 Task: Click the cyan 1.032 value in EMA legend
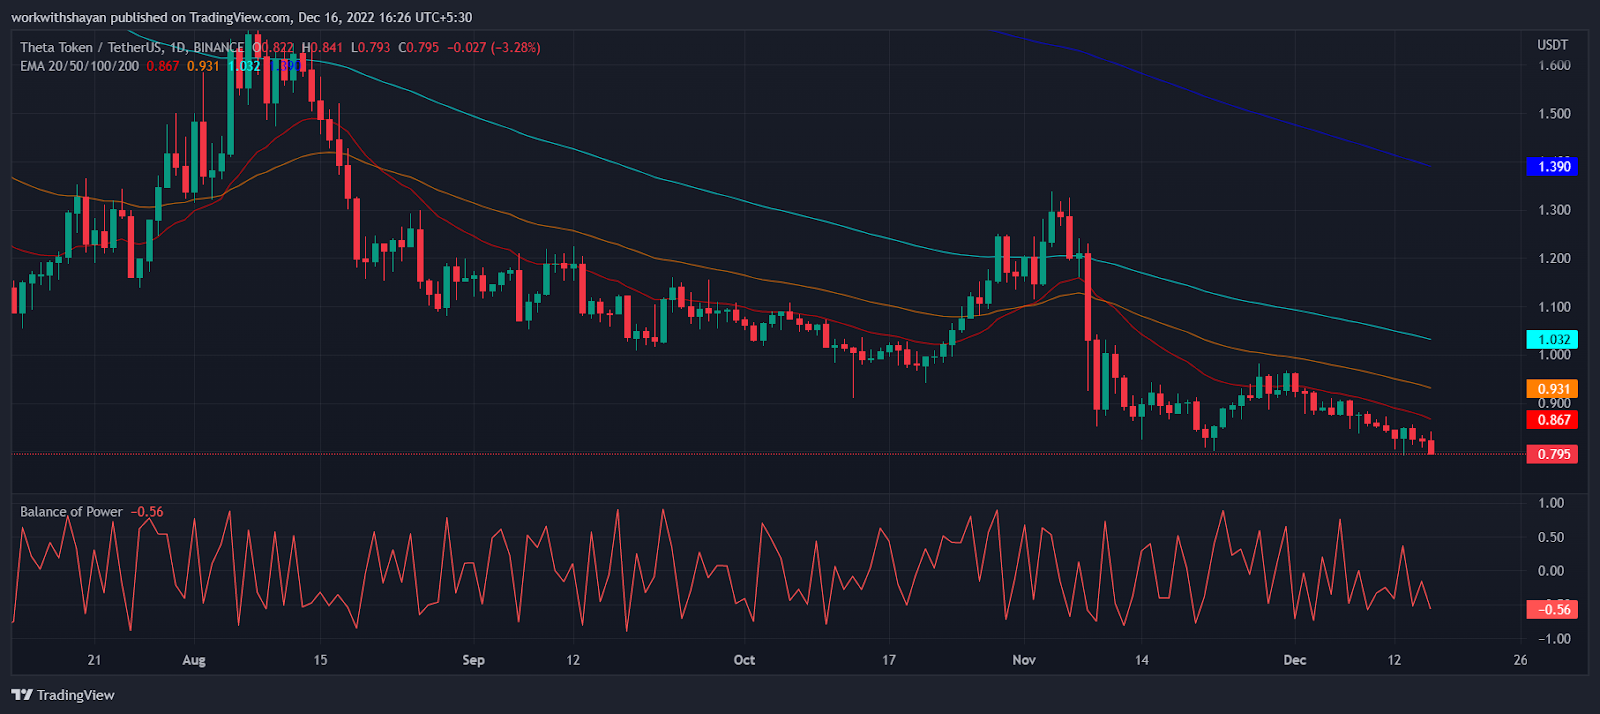click(244, 66)
